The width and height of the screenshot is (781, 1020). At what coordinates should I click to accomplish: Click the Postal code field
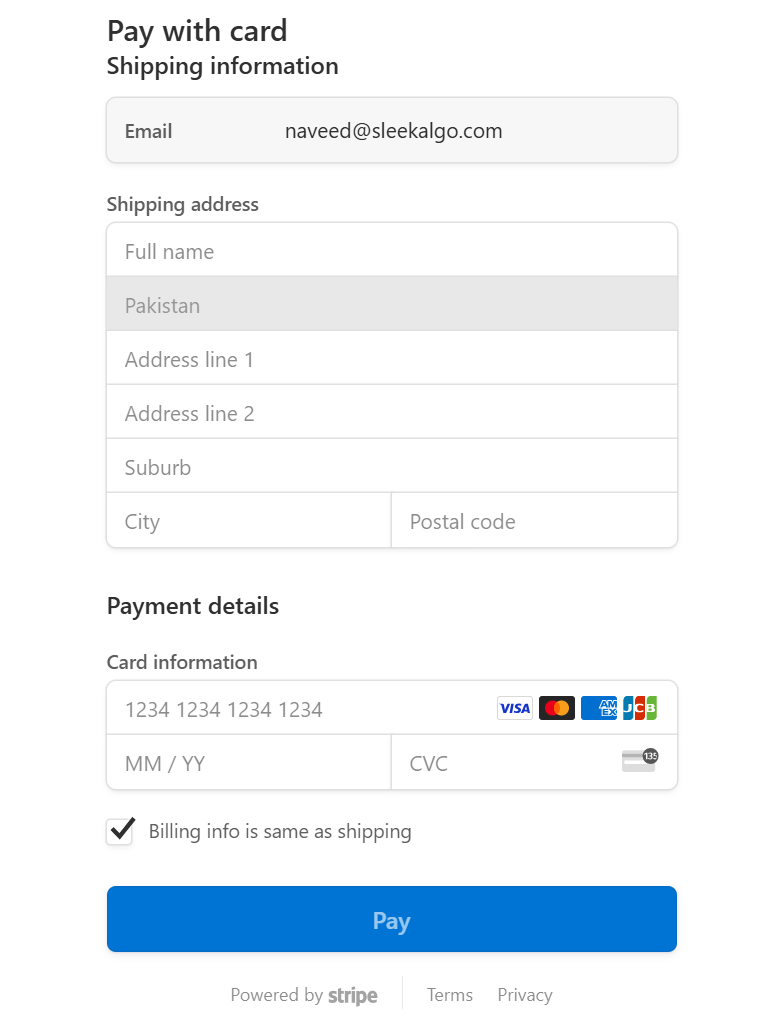point(534,521)
